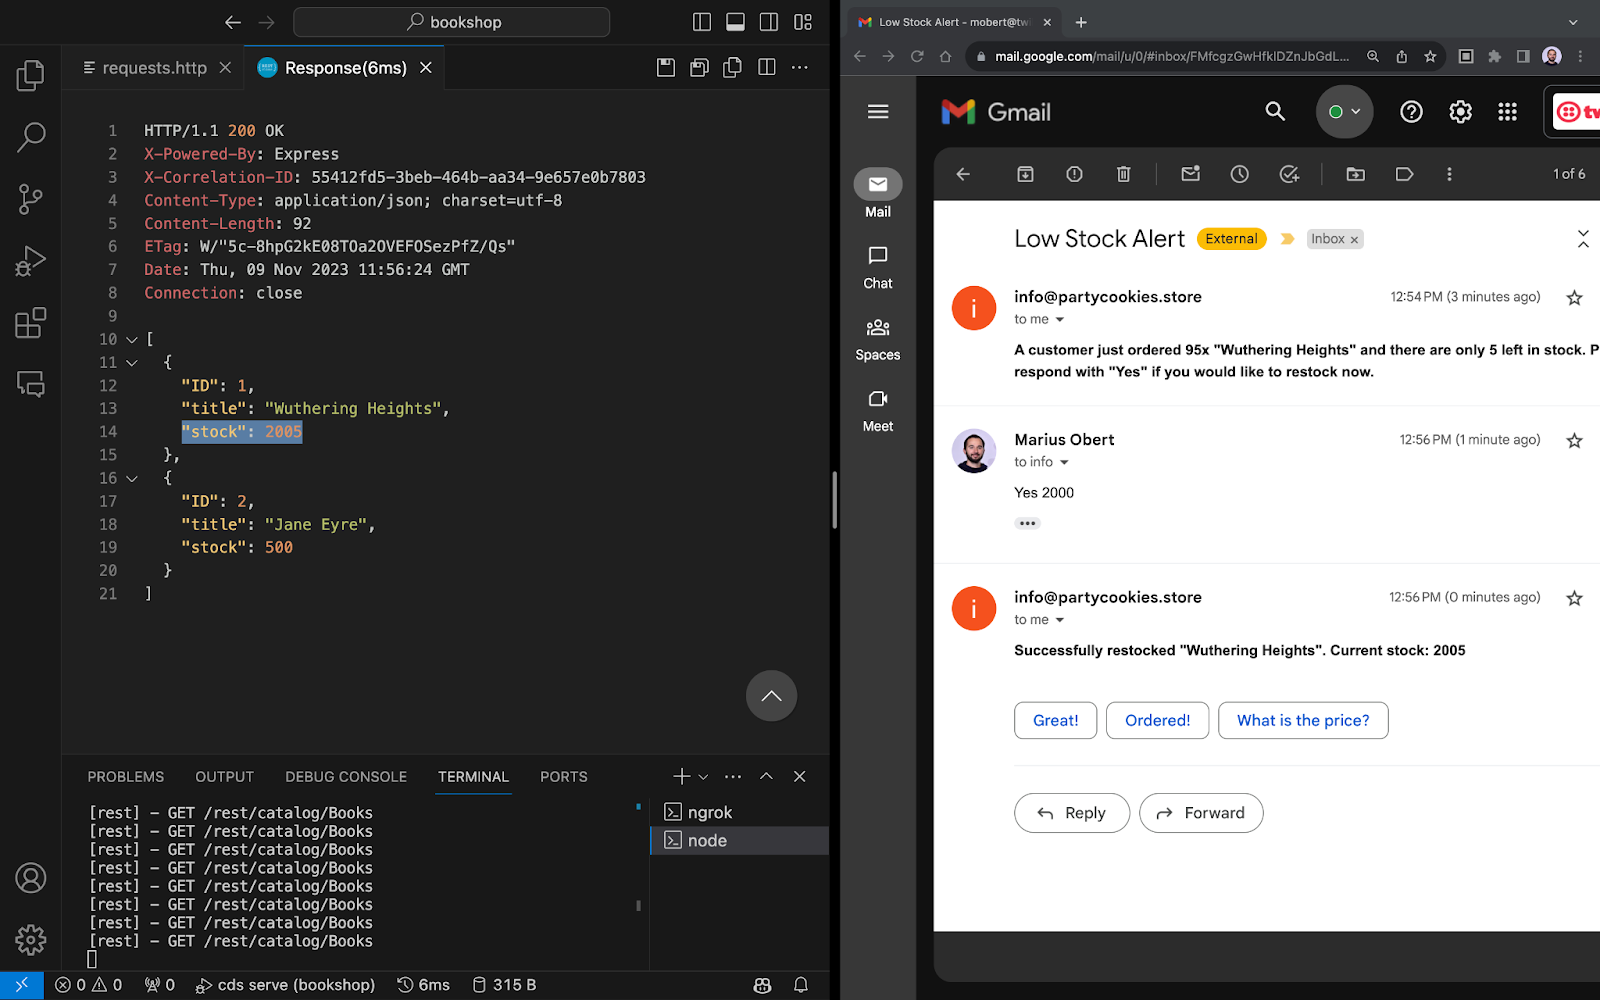
Task: Archive the Low Stock Alert conversation
Action: (1025, 174)
